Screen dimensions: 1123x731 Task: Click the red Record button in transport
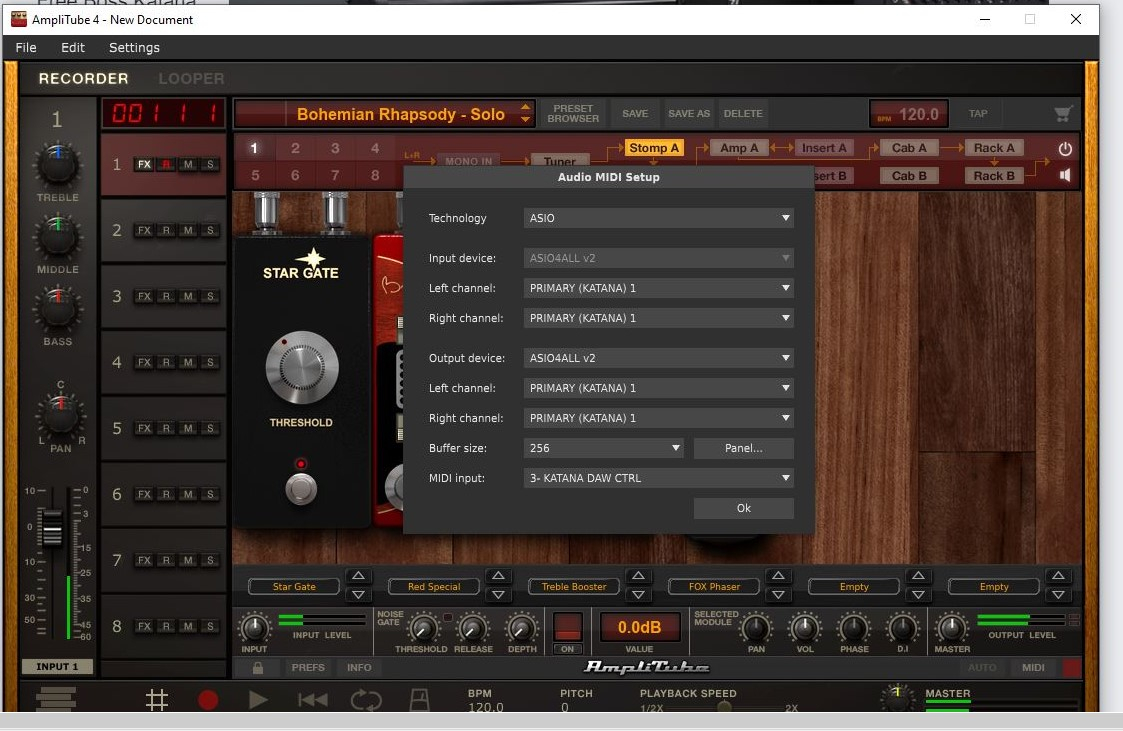click(208, 699)
